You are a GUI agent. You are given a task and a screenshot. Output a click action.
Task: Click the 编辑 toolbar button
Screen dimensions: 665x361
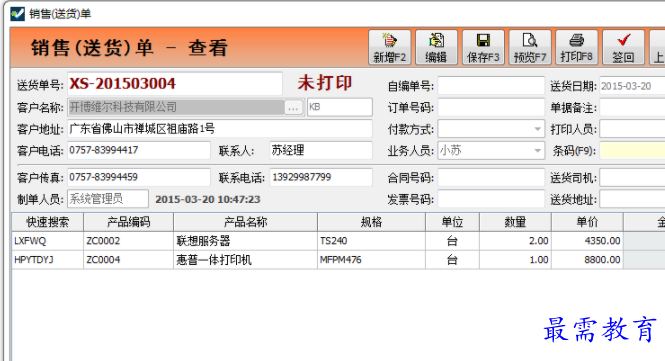436,47
